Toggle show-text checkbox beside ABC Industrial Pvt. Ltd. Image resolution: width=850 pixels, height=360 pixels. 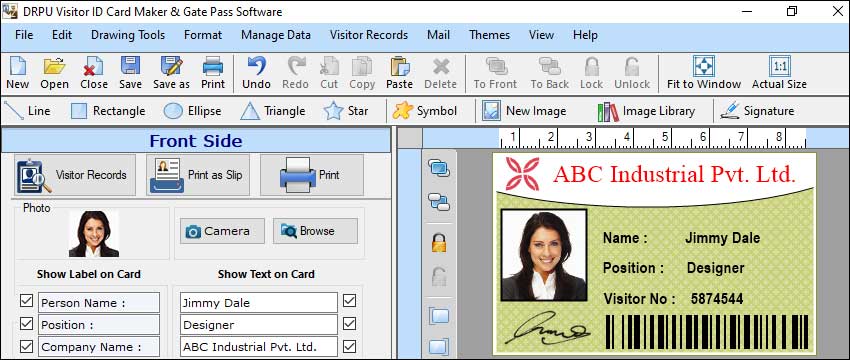(350, 346)
